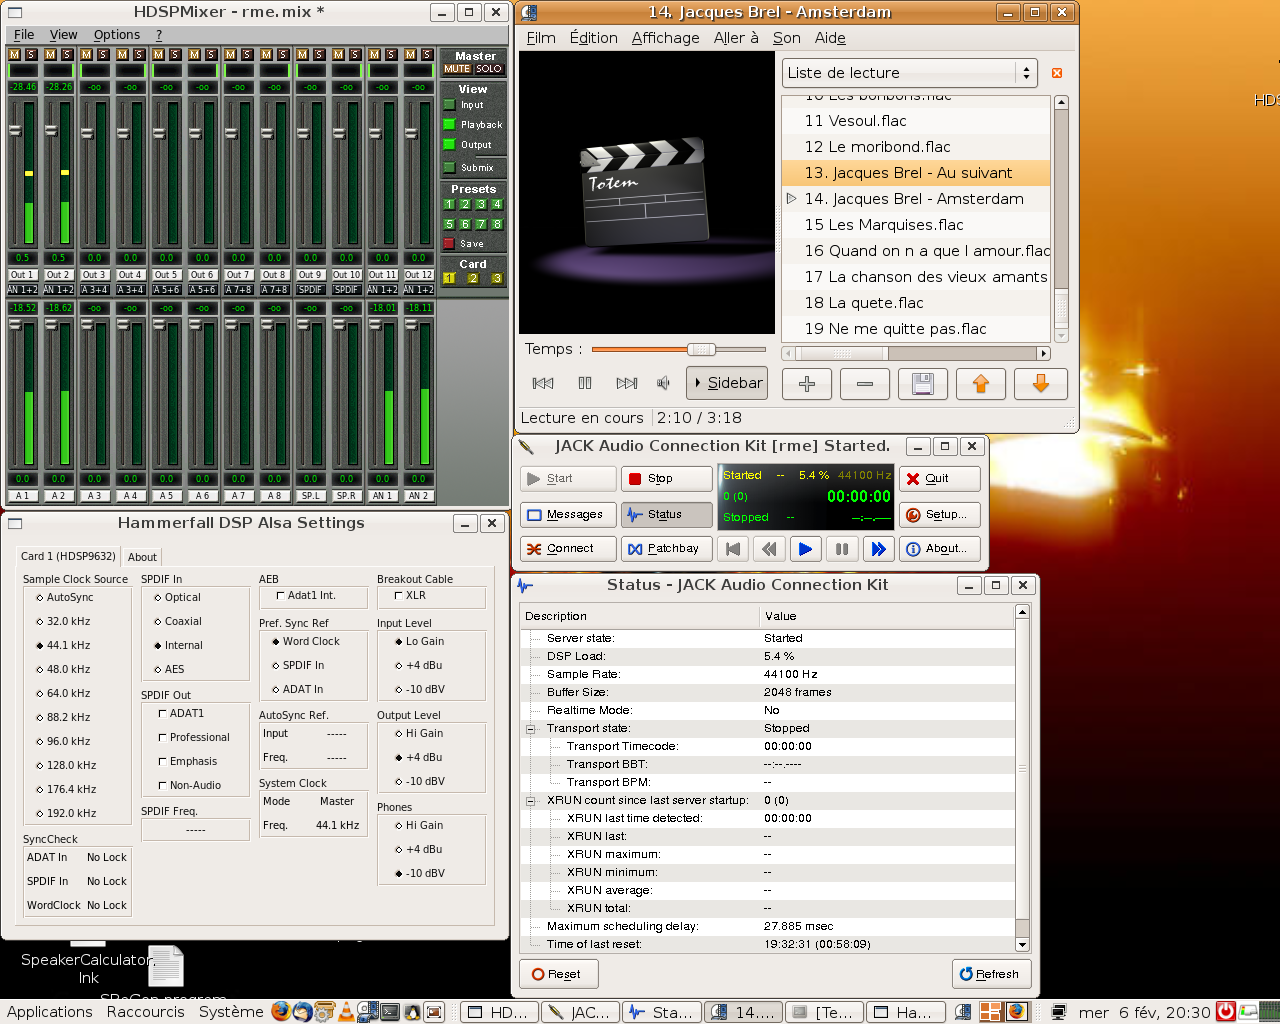Recall preset 5 in HDSPMixer
The height and width of the screenshot is (1024, 1280).
pyautogui.click(x=449, y=224)
